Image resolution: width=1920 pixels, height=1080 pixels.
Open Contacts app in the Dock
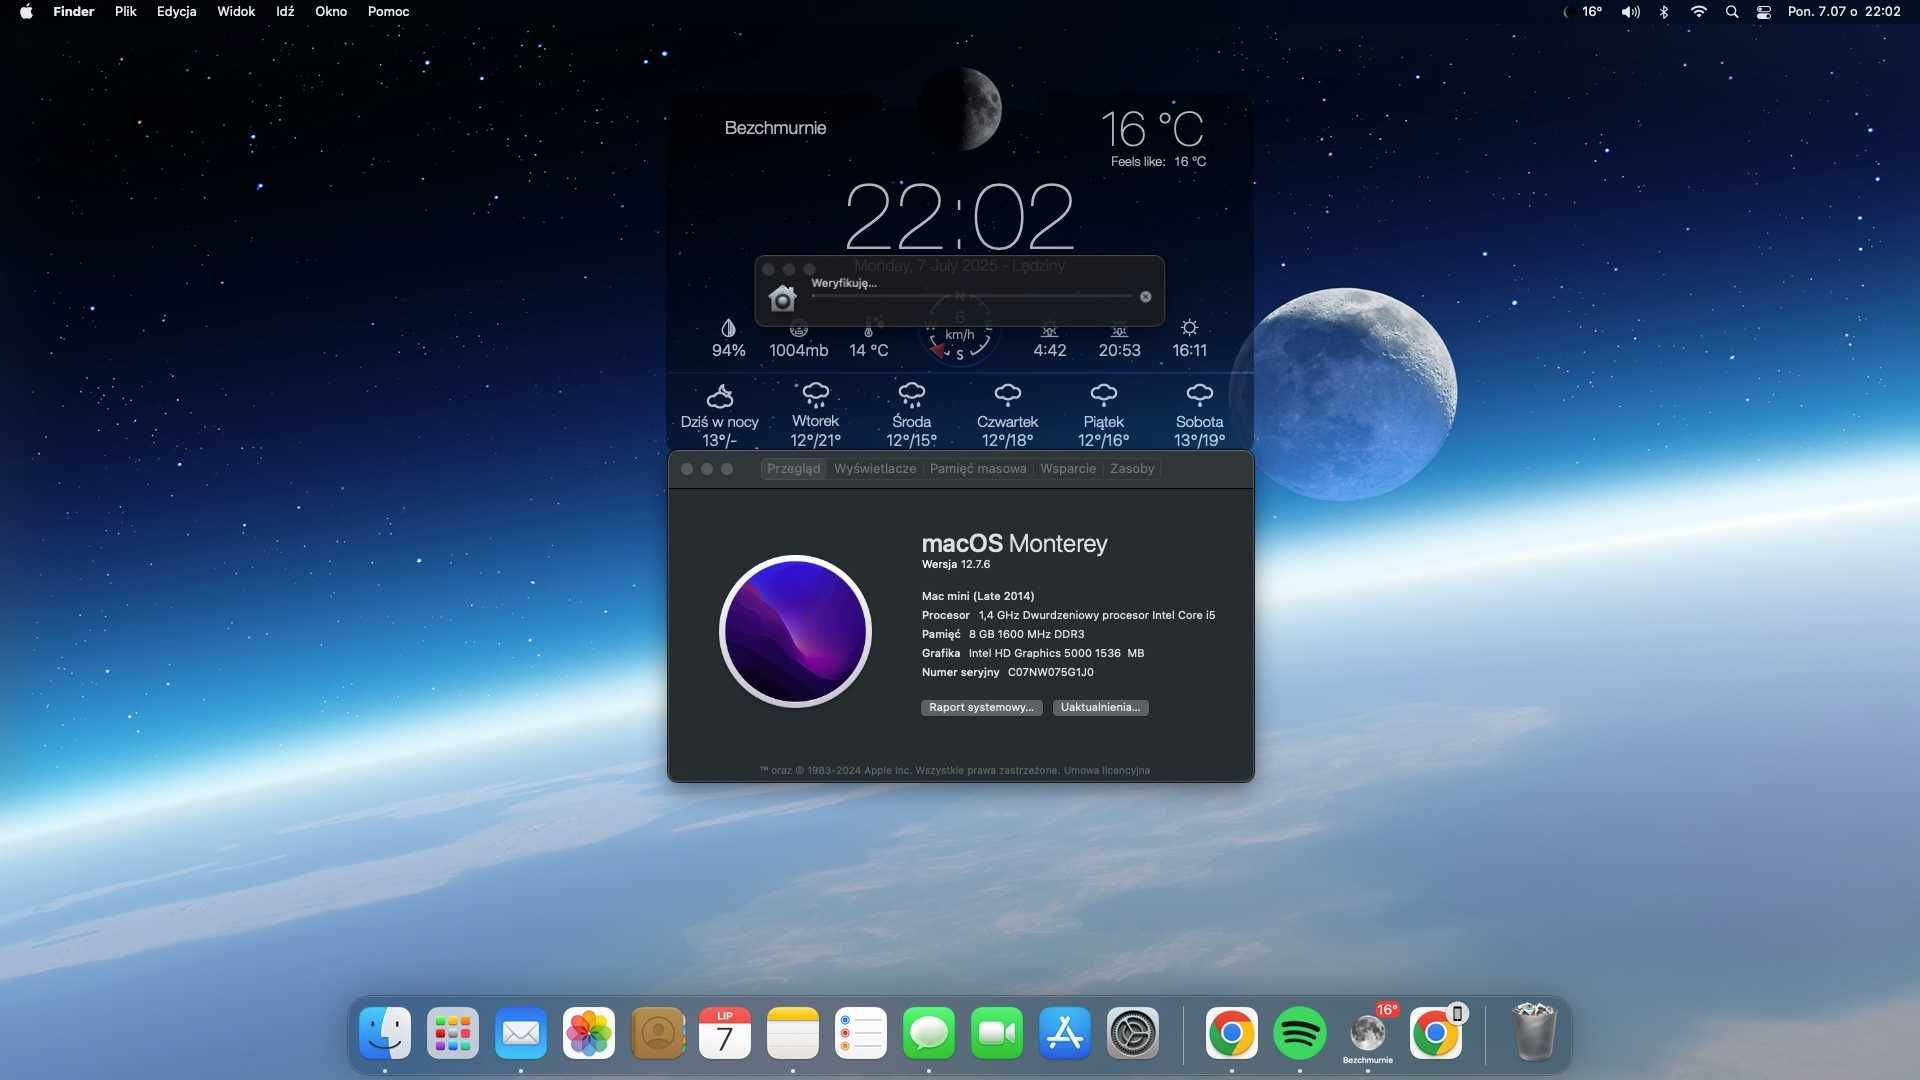(657, 1033)
